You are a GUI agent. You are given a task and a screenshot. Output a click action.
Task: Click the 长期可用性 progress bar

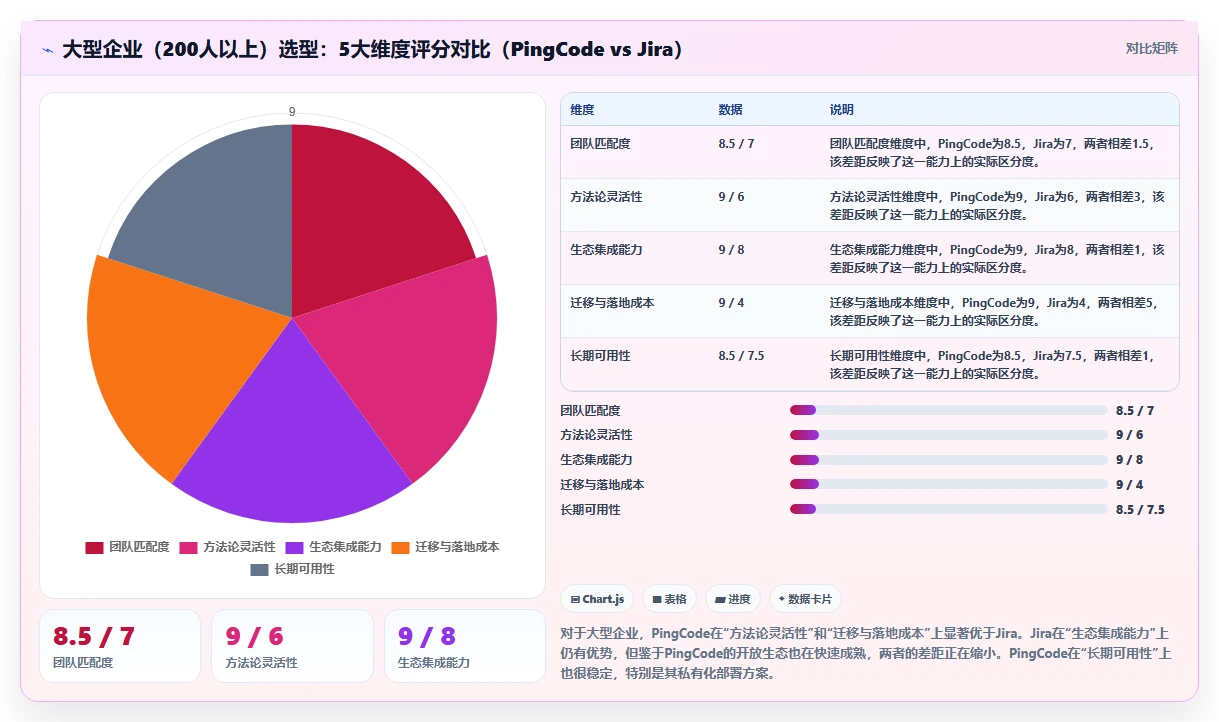[948, 510]
